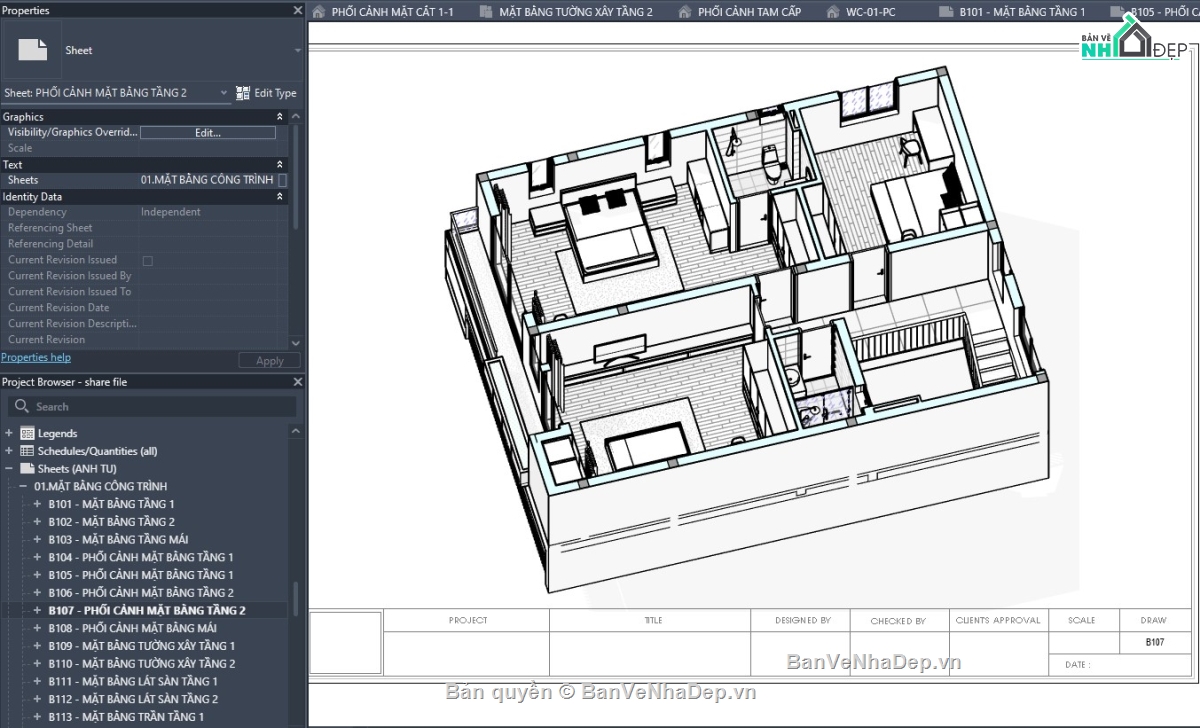Select B107 - PHỐI CẢNH MẶT BẰNG TẦNG 2 sheet
Viewport: 1200px width, 728px height.
click(147, 610)
